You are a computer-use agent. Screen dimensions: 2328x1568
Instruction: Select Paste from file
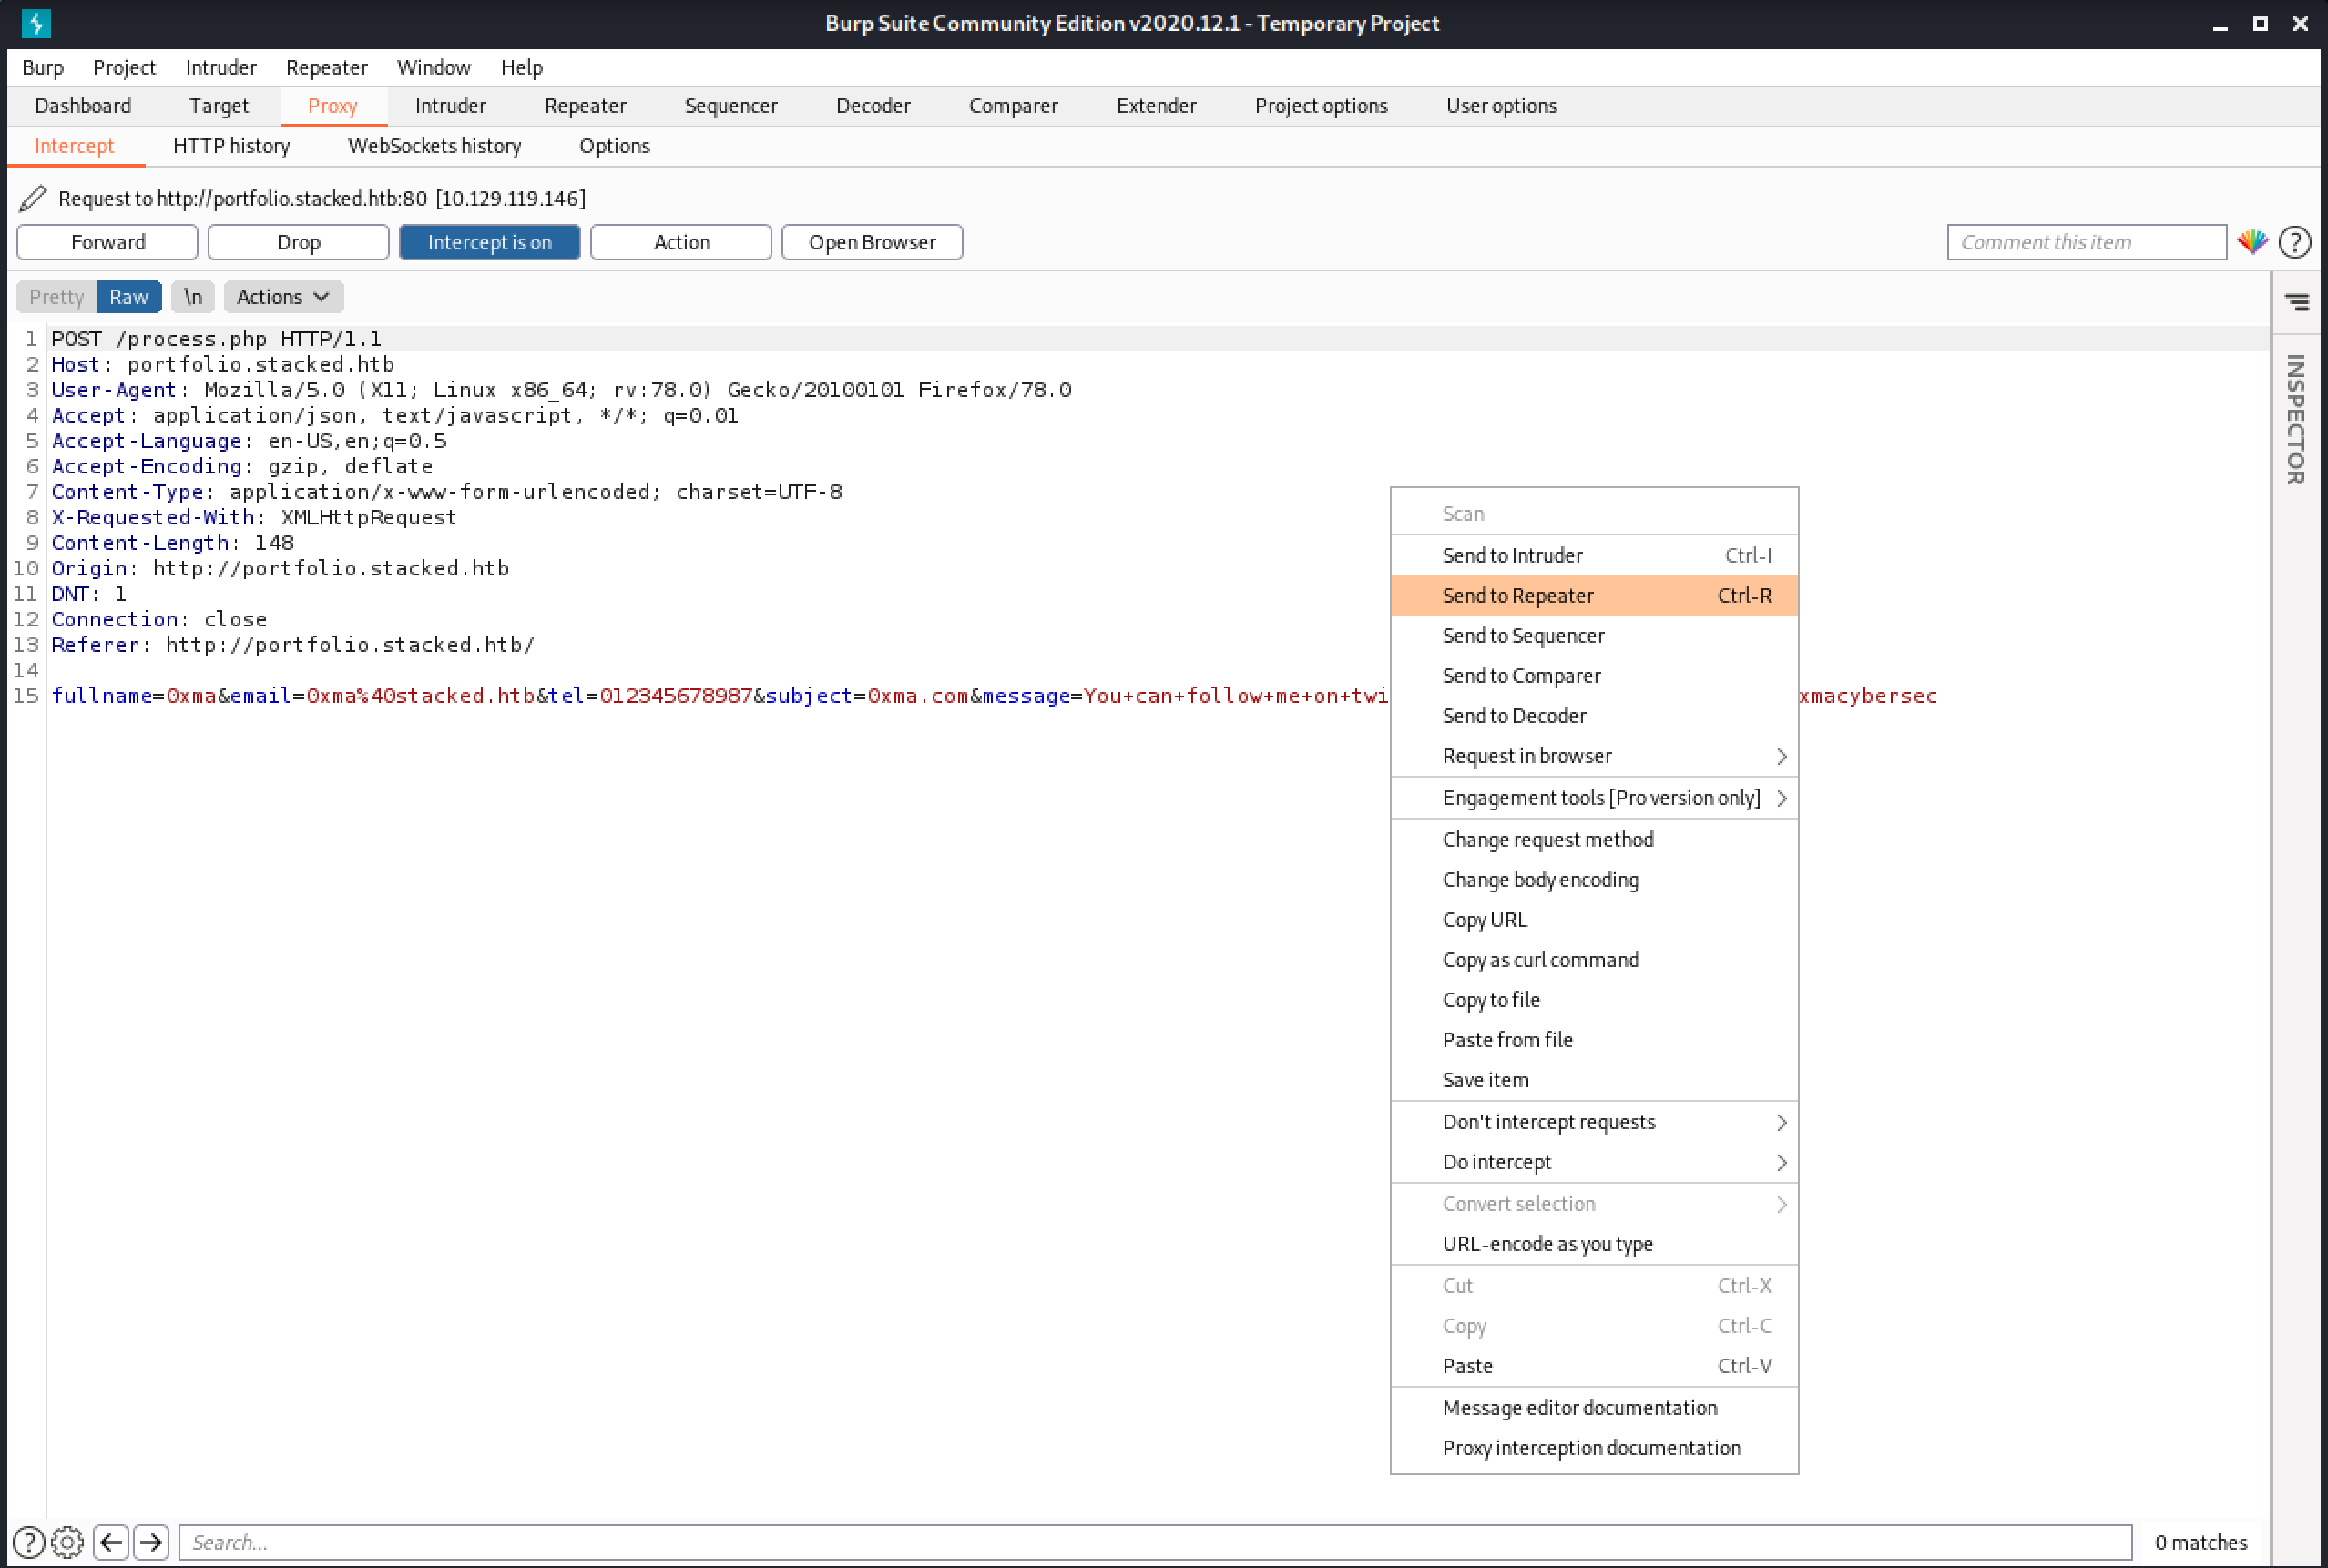click(1594, 1040)
